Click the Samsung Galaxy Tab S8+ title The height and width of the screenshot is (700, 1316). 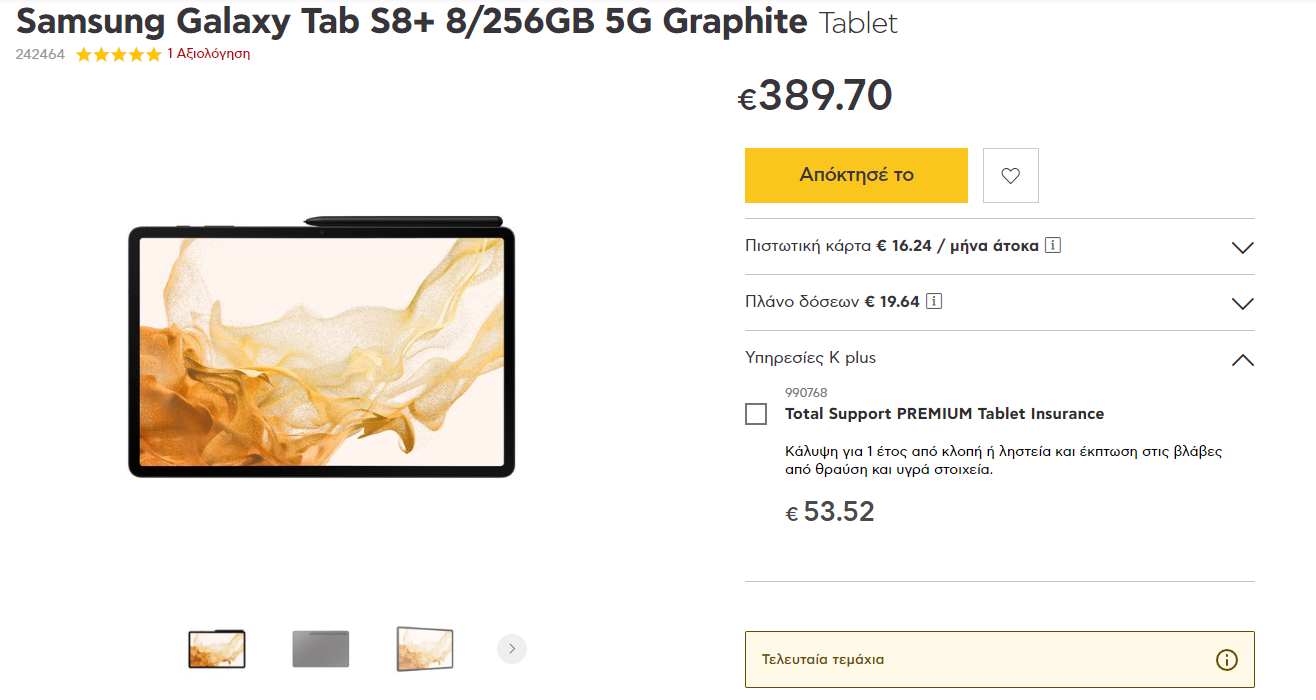[411, 21]
